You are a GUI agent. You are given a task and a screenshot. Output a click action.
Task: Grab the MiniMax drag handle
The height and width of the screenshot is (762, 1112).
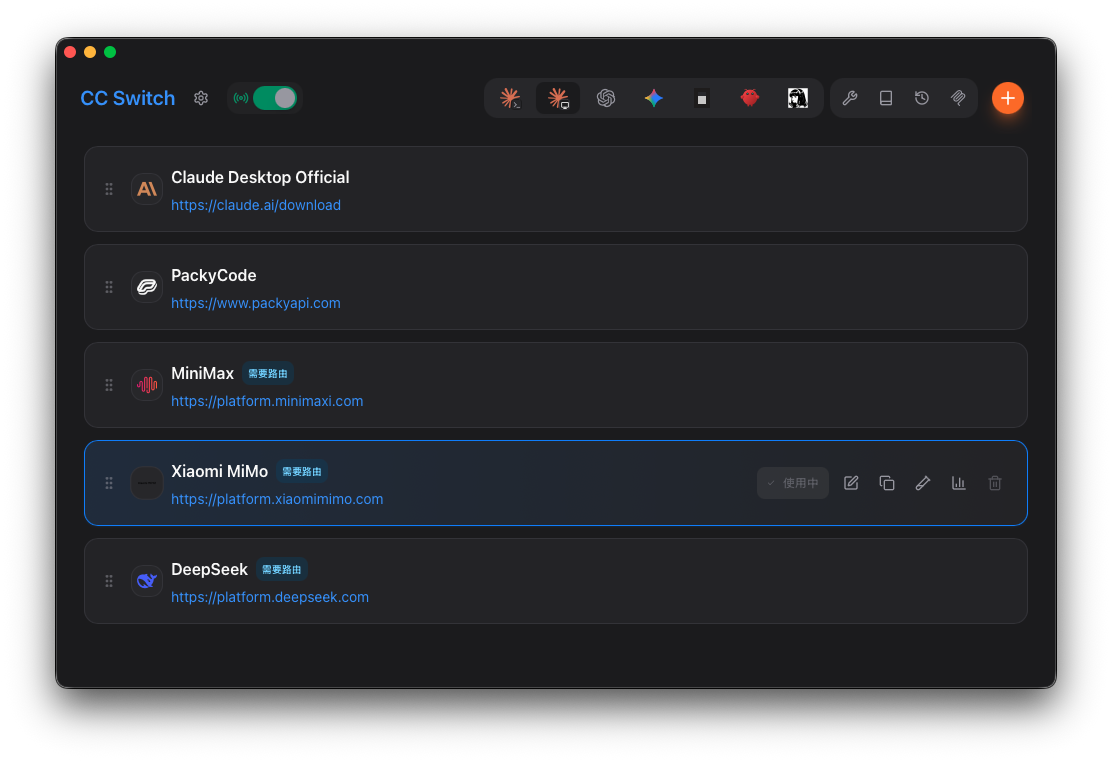pyautogui.click(x=109, y=385)
